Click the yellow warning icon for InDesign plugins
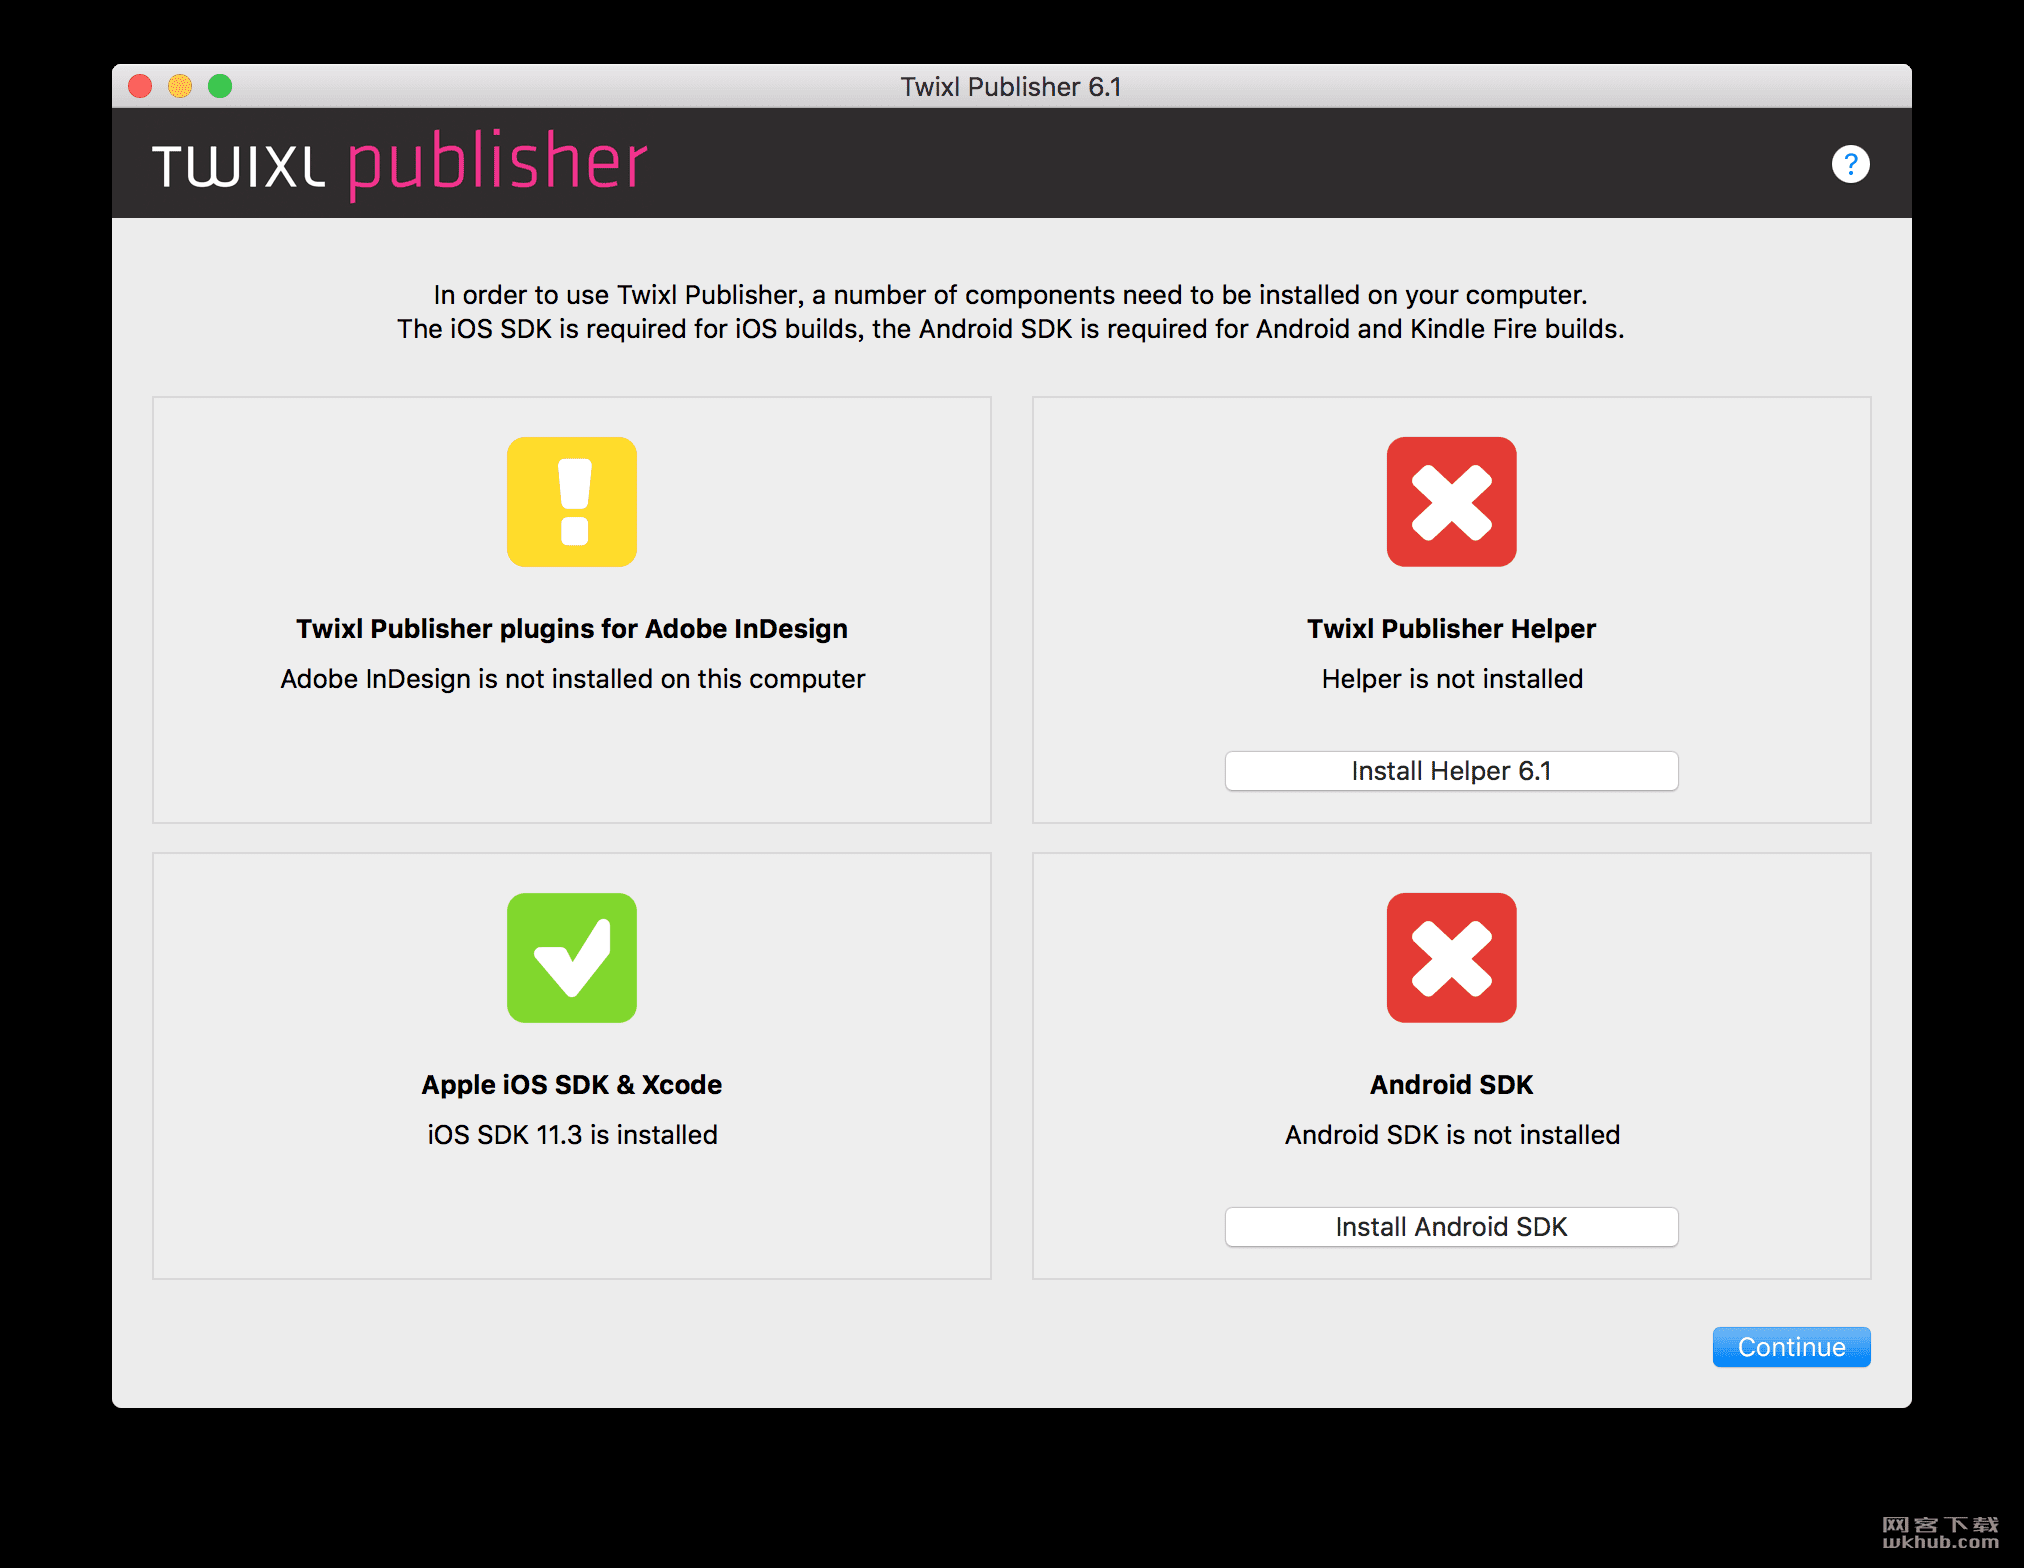 (x=572, y=502)
